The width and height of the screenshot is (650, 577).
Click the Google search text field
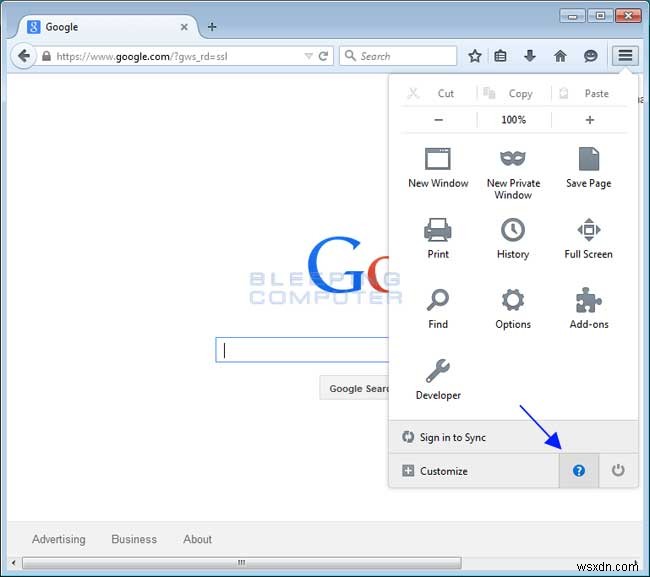coord(303,350)
